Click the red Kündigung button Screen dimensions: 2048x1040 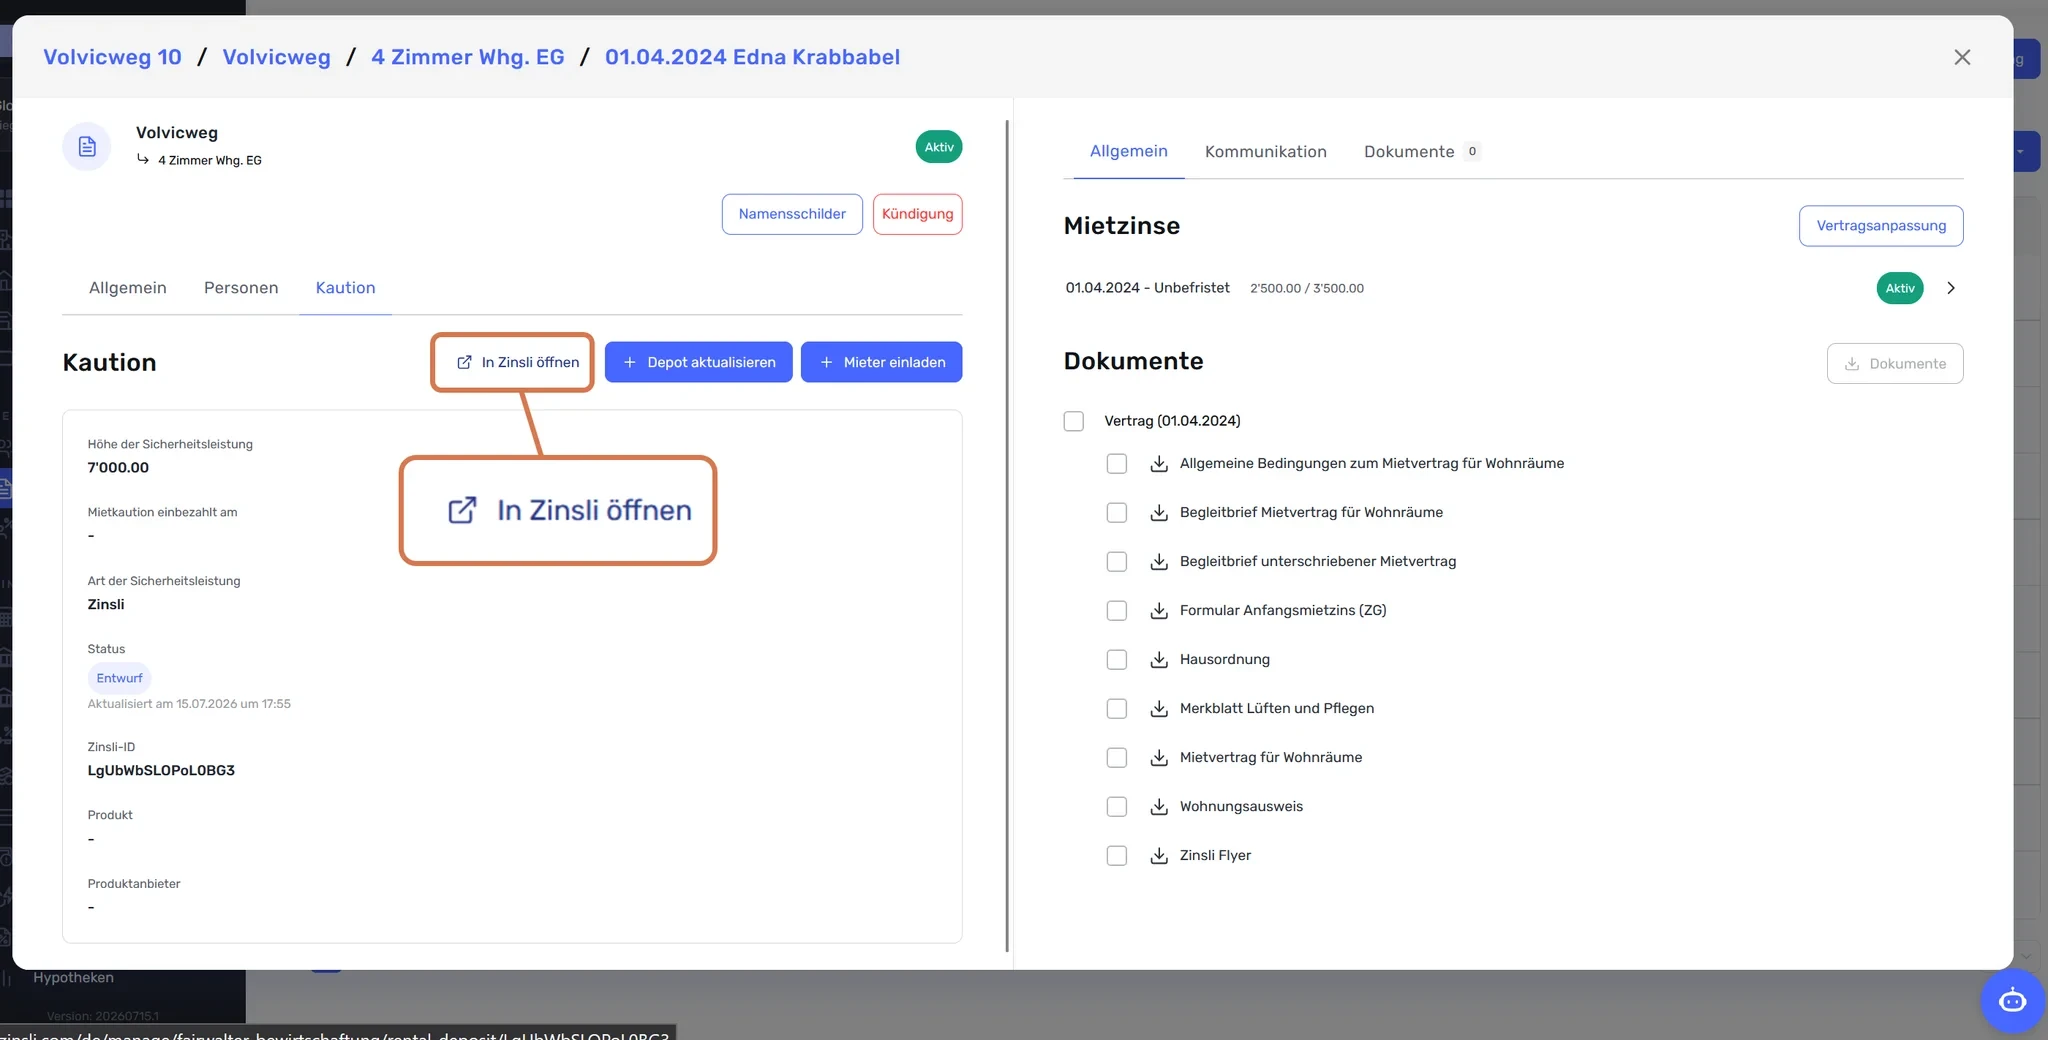918,214
